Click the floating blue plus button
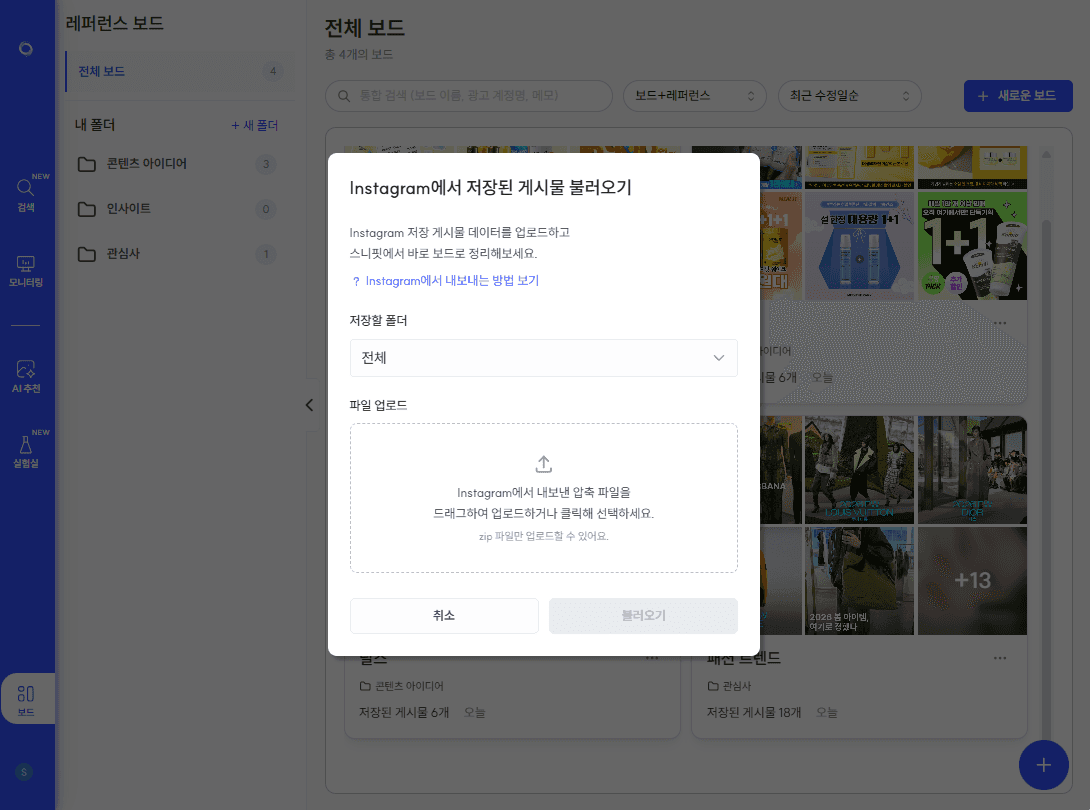 tap(1043, 765)
